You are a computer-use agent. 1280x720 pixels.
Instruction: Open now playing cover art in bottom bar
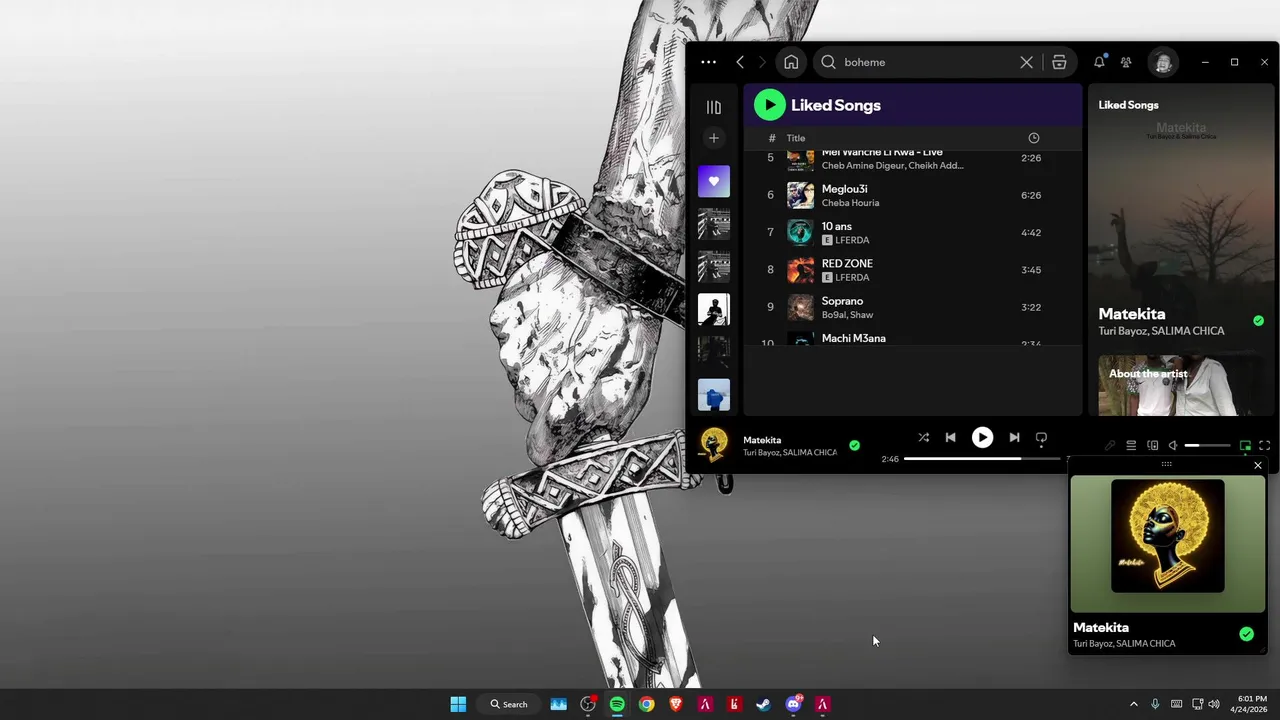(713, 445)
